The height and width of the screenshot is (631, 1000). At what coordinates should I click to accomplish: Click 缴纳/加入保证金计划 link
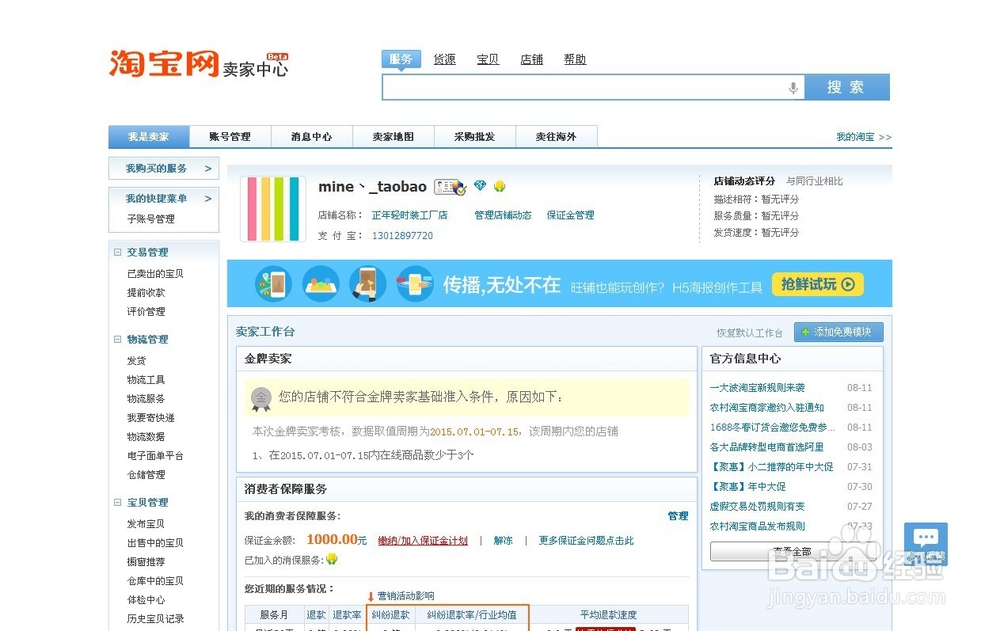423,540
